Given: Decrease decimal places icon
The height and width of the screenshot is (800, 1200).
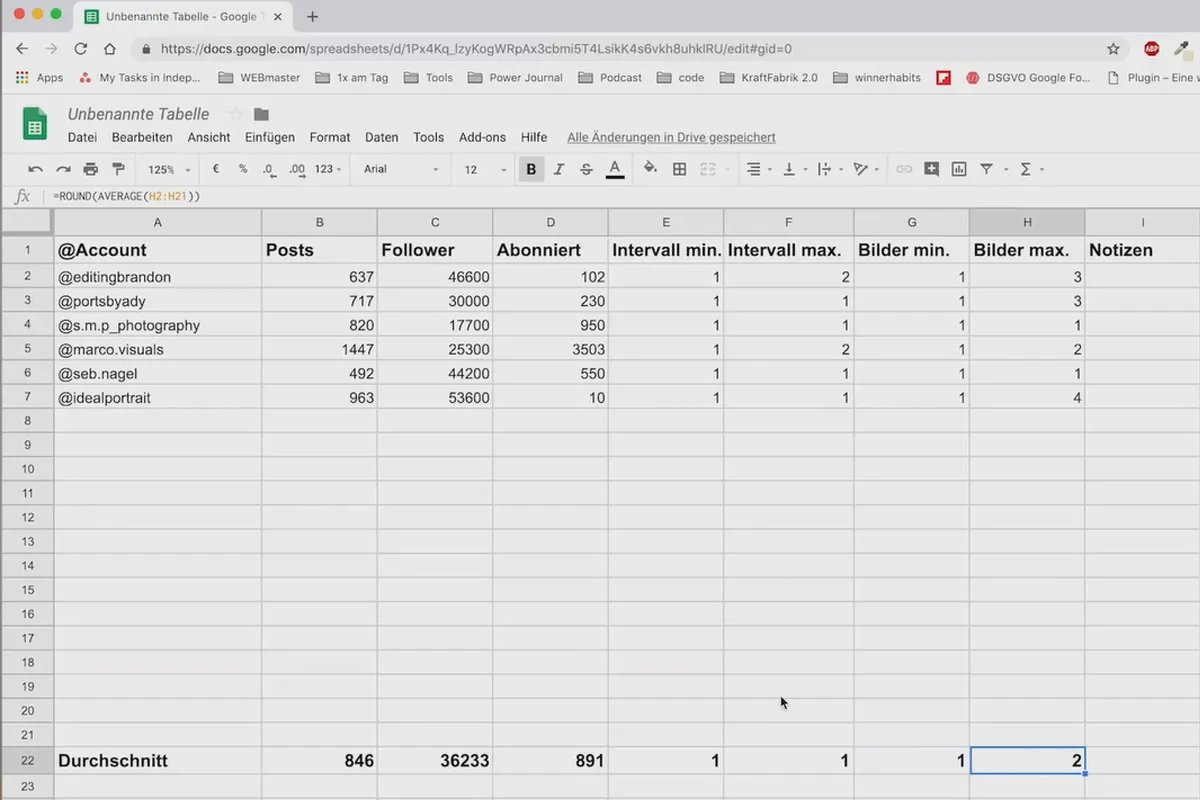Looking at the screenshot, I should coord(269,169).
